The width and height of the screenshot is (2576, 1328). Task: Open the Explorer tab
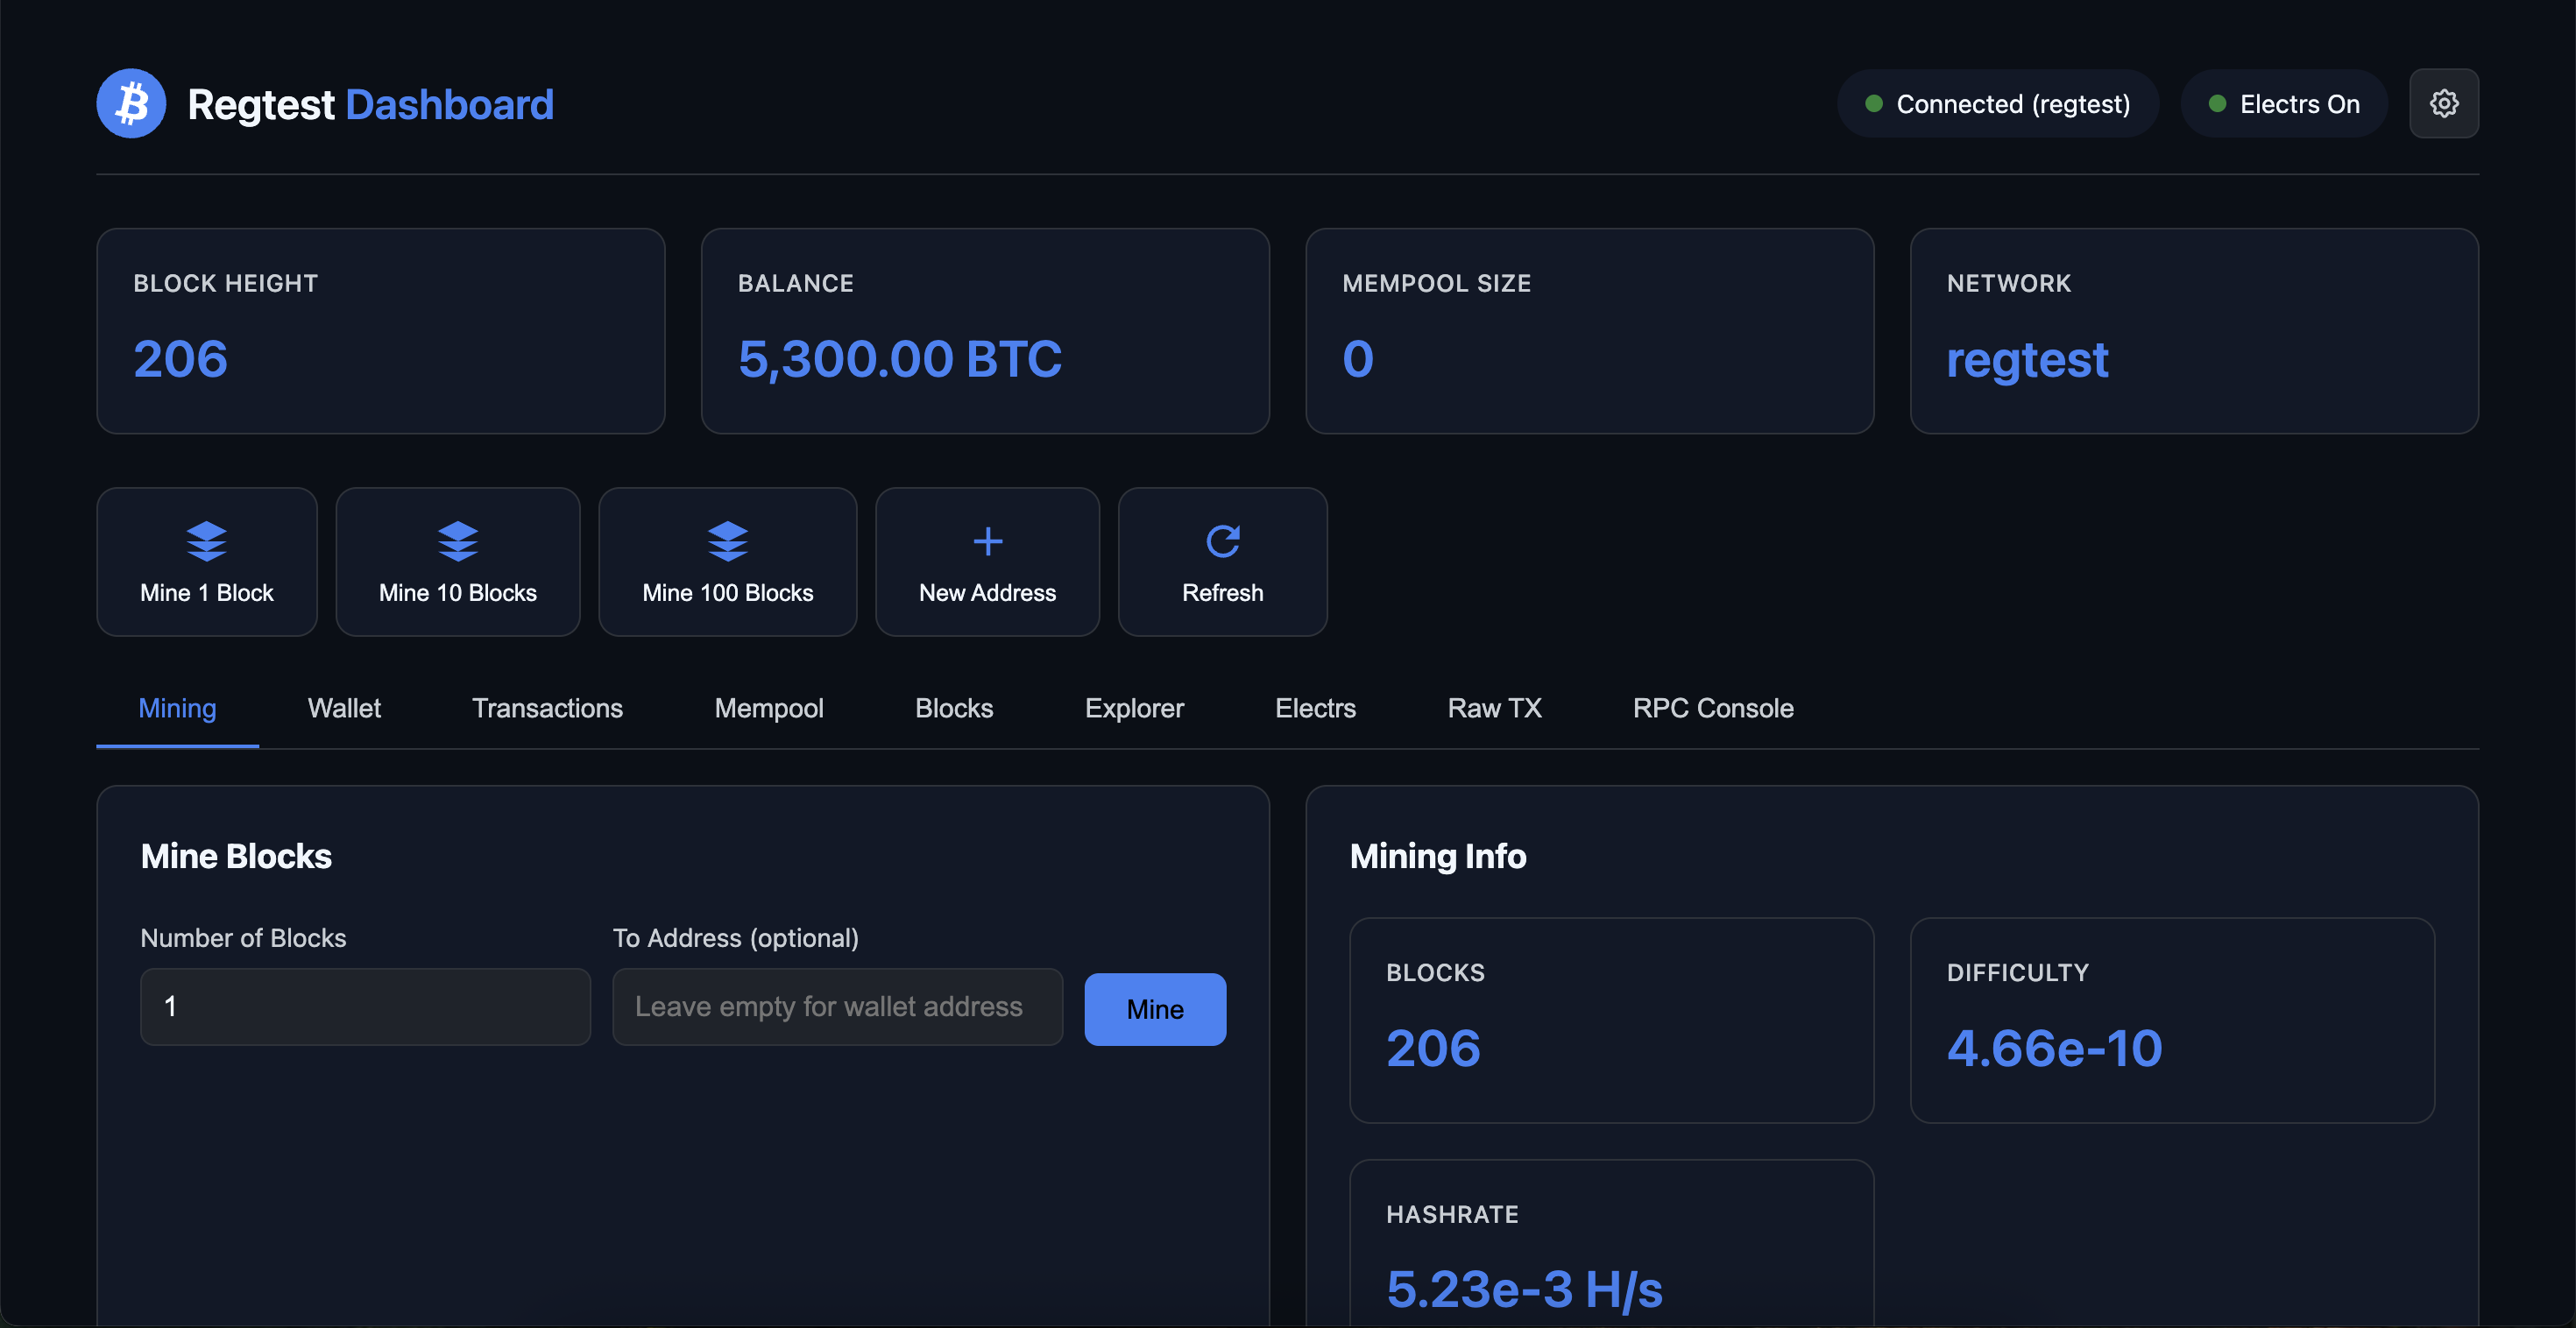[1133, 708]
